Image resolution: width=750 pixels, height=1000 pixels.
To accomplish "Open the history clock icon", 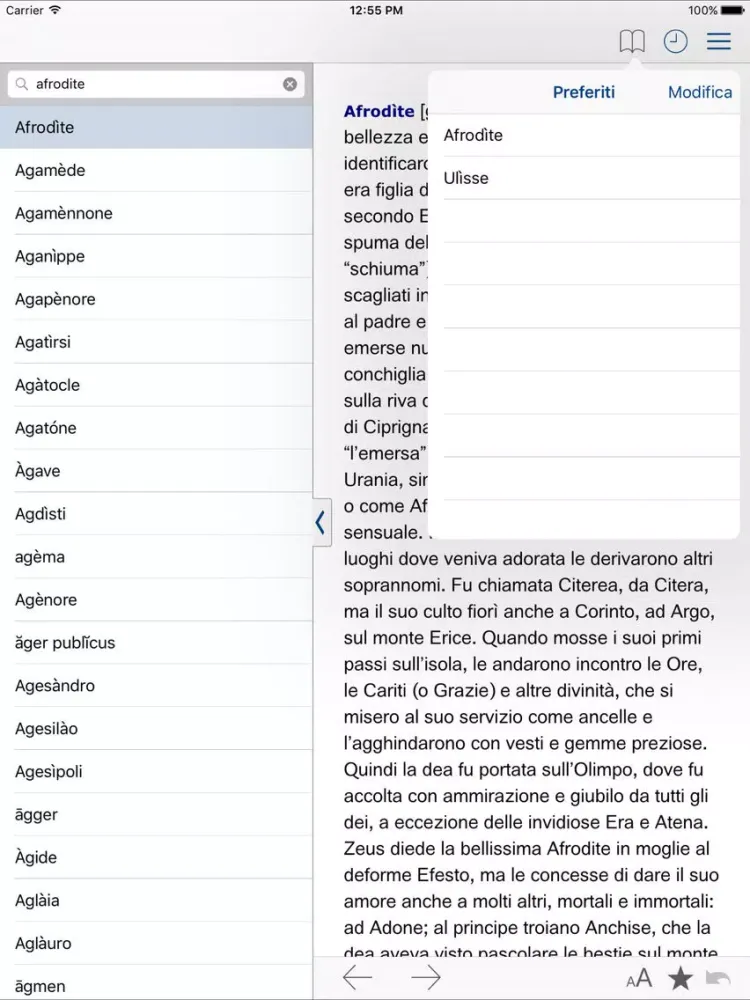I will point(676,41).
